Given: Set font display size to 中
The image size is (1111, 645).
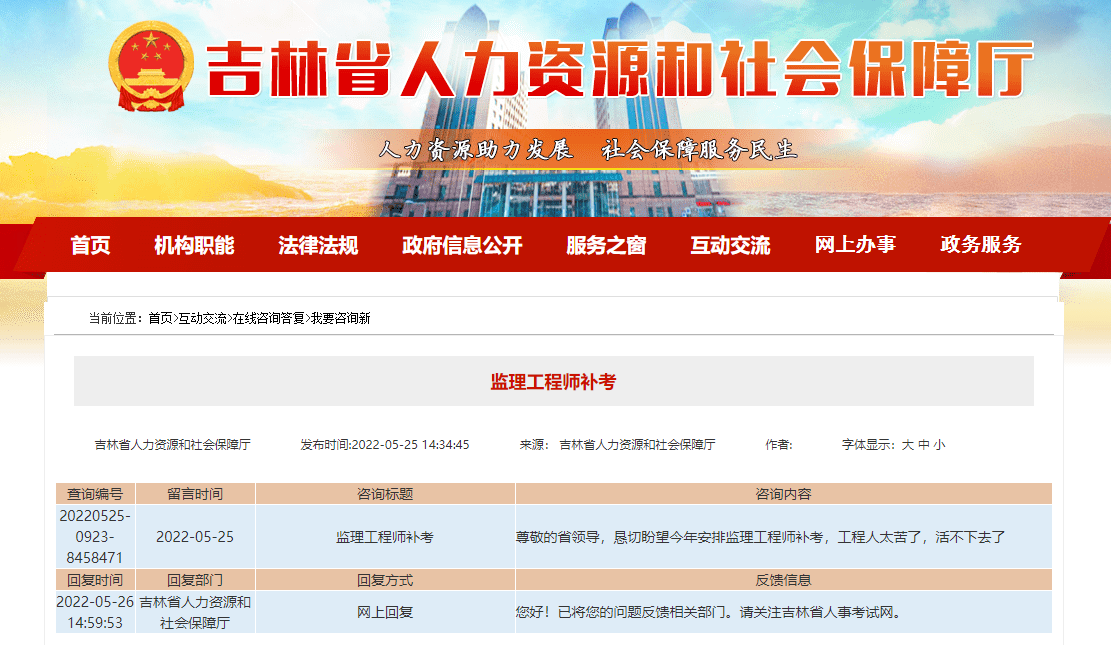Looking at the screenshot, I should tap(924, 445).
